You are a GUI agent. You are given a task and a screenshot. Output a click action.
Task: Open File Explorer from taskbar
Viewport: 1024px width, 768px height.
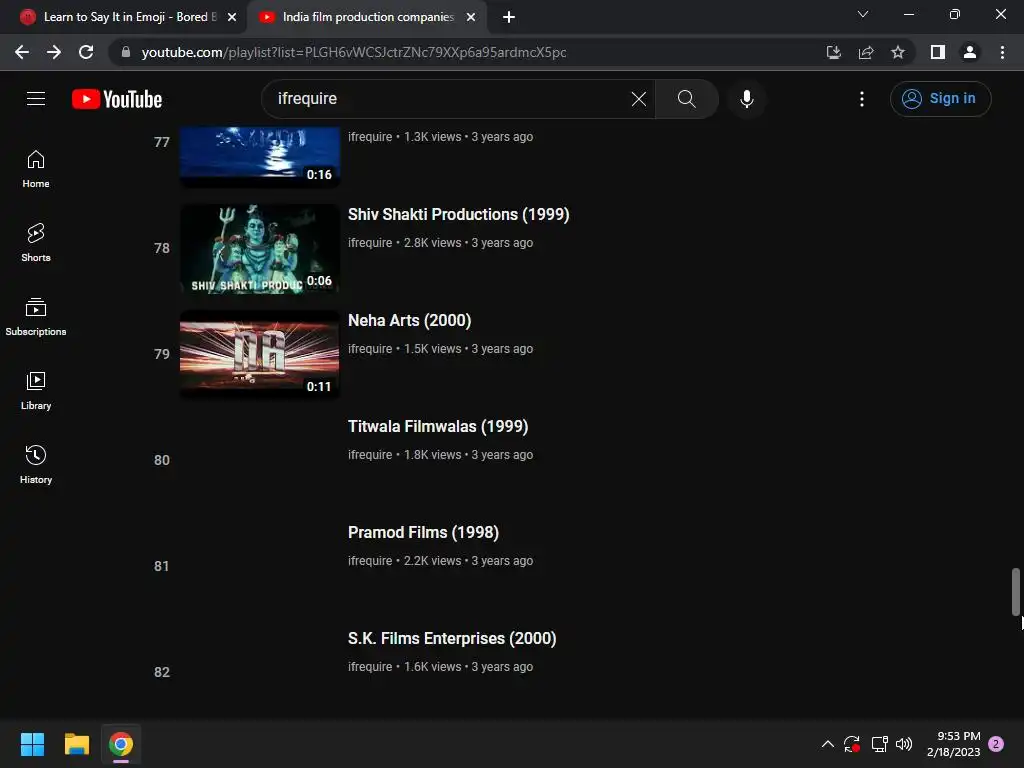[76, 744]
